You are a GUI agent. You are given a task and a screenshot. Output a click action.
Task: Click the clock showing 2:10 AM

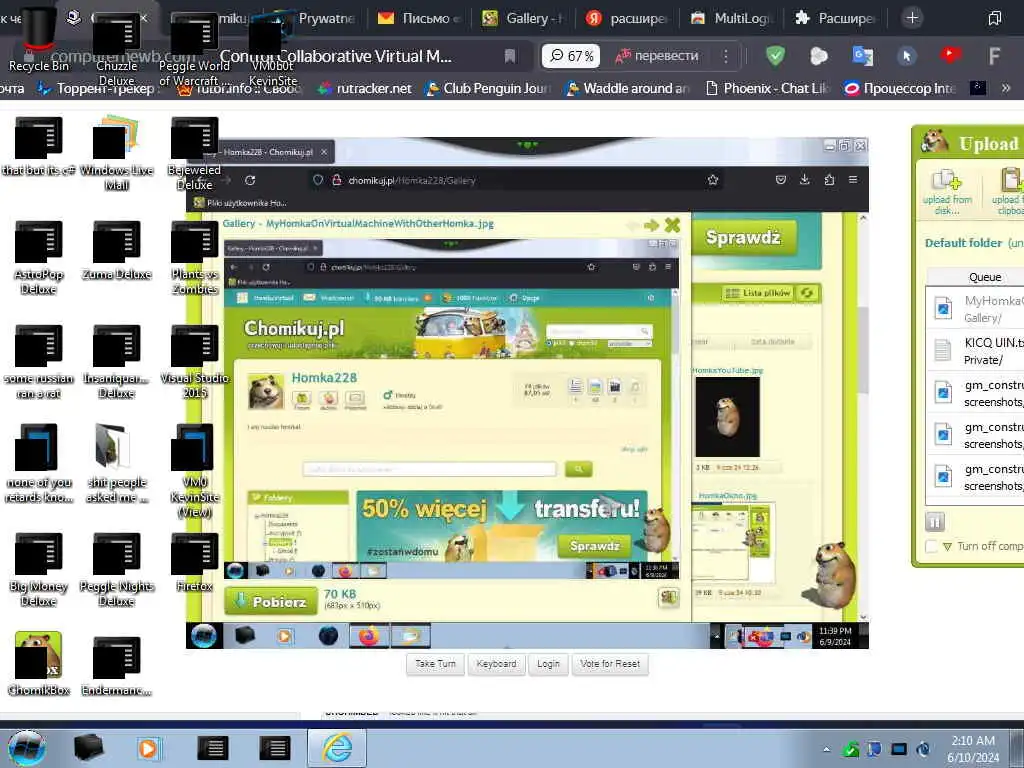coord(973,749)
